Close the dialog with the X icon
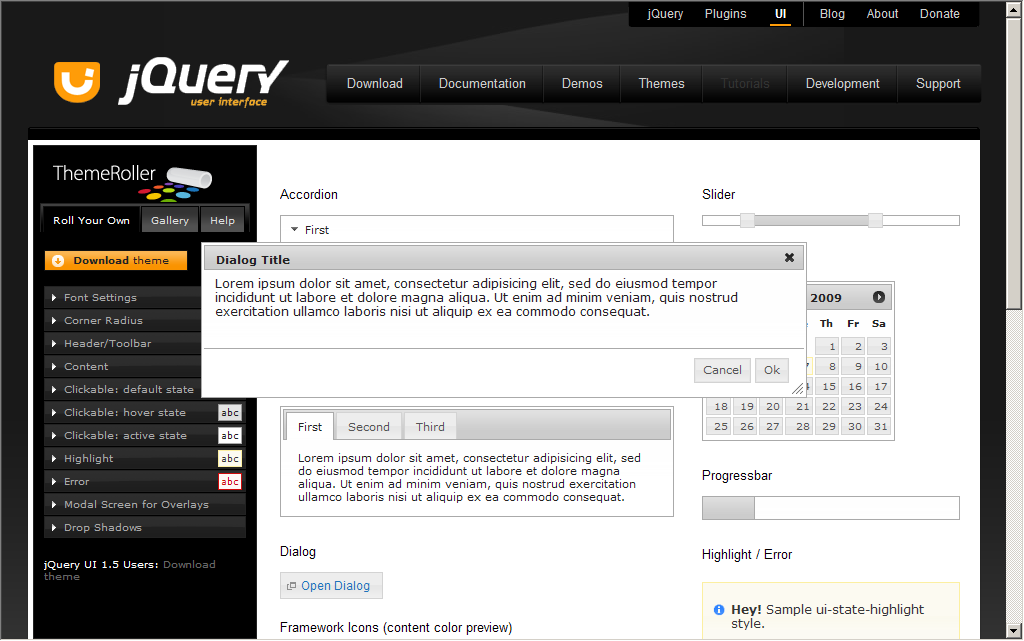Image resolution: width=1024 pixels, height=641 pixels. (x=789, y=258)
